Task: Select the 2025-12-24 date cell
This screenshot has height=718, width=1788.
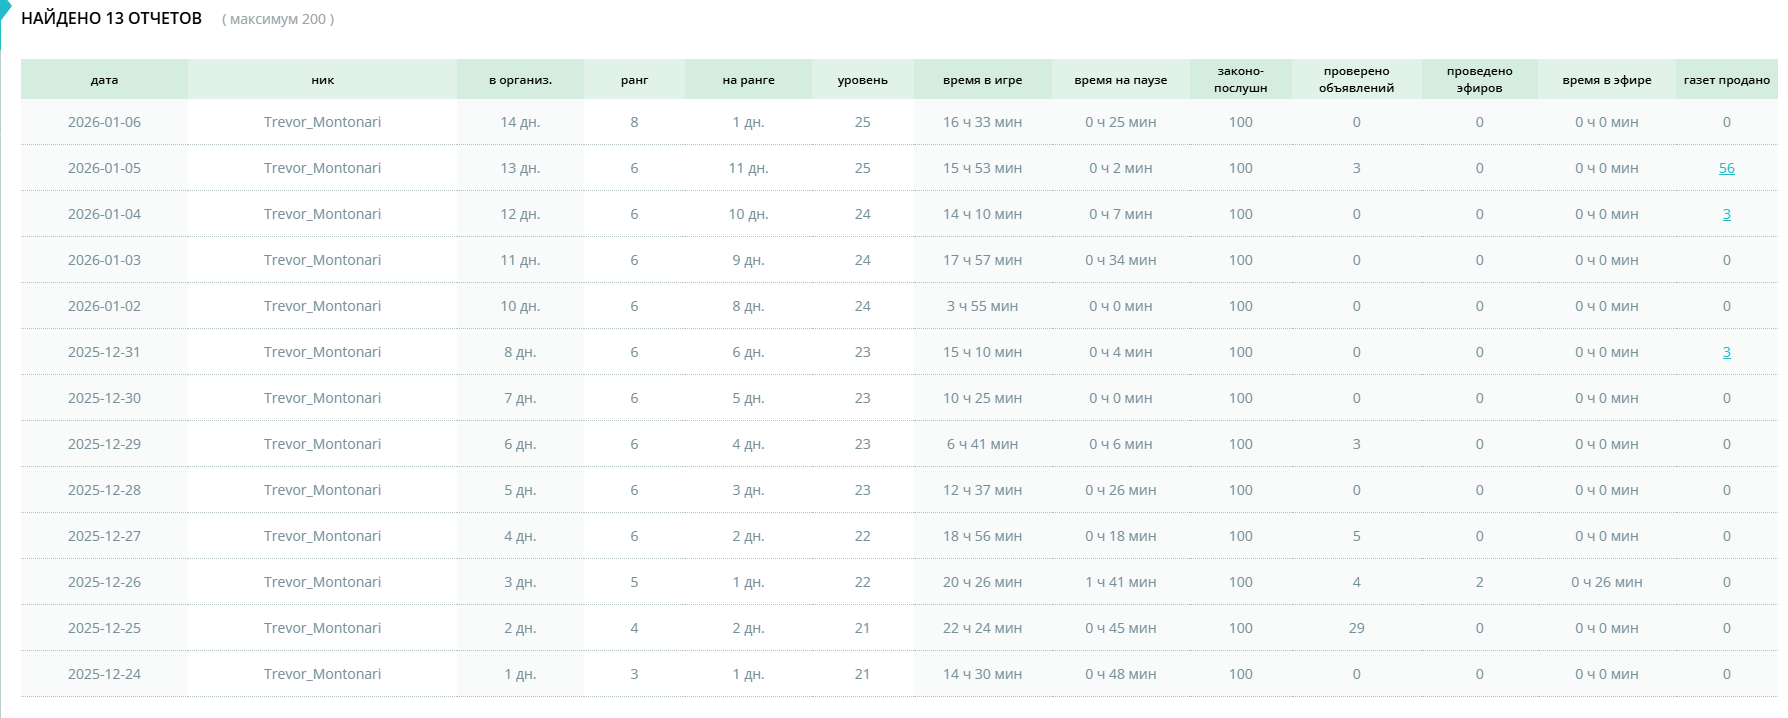Action: click(x=104, y=674)
